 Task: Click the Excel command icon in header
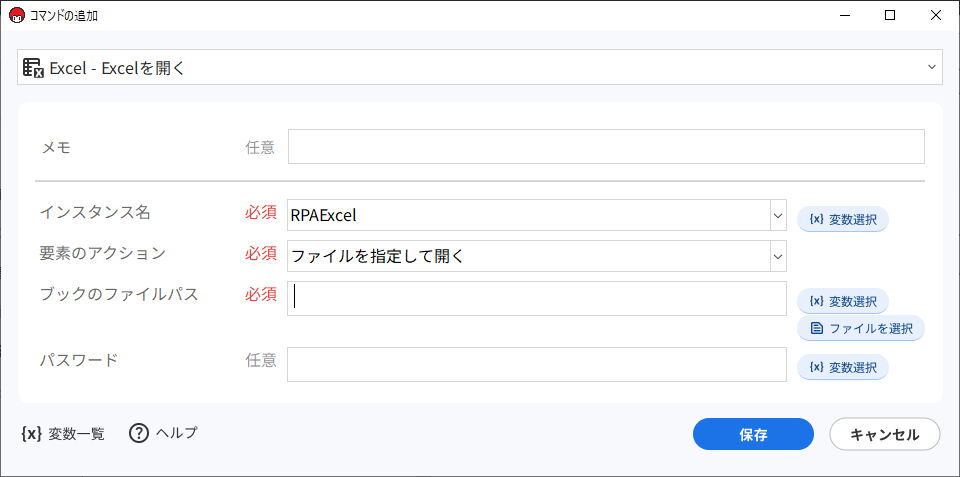(x=33, y=68)
